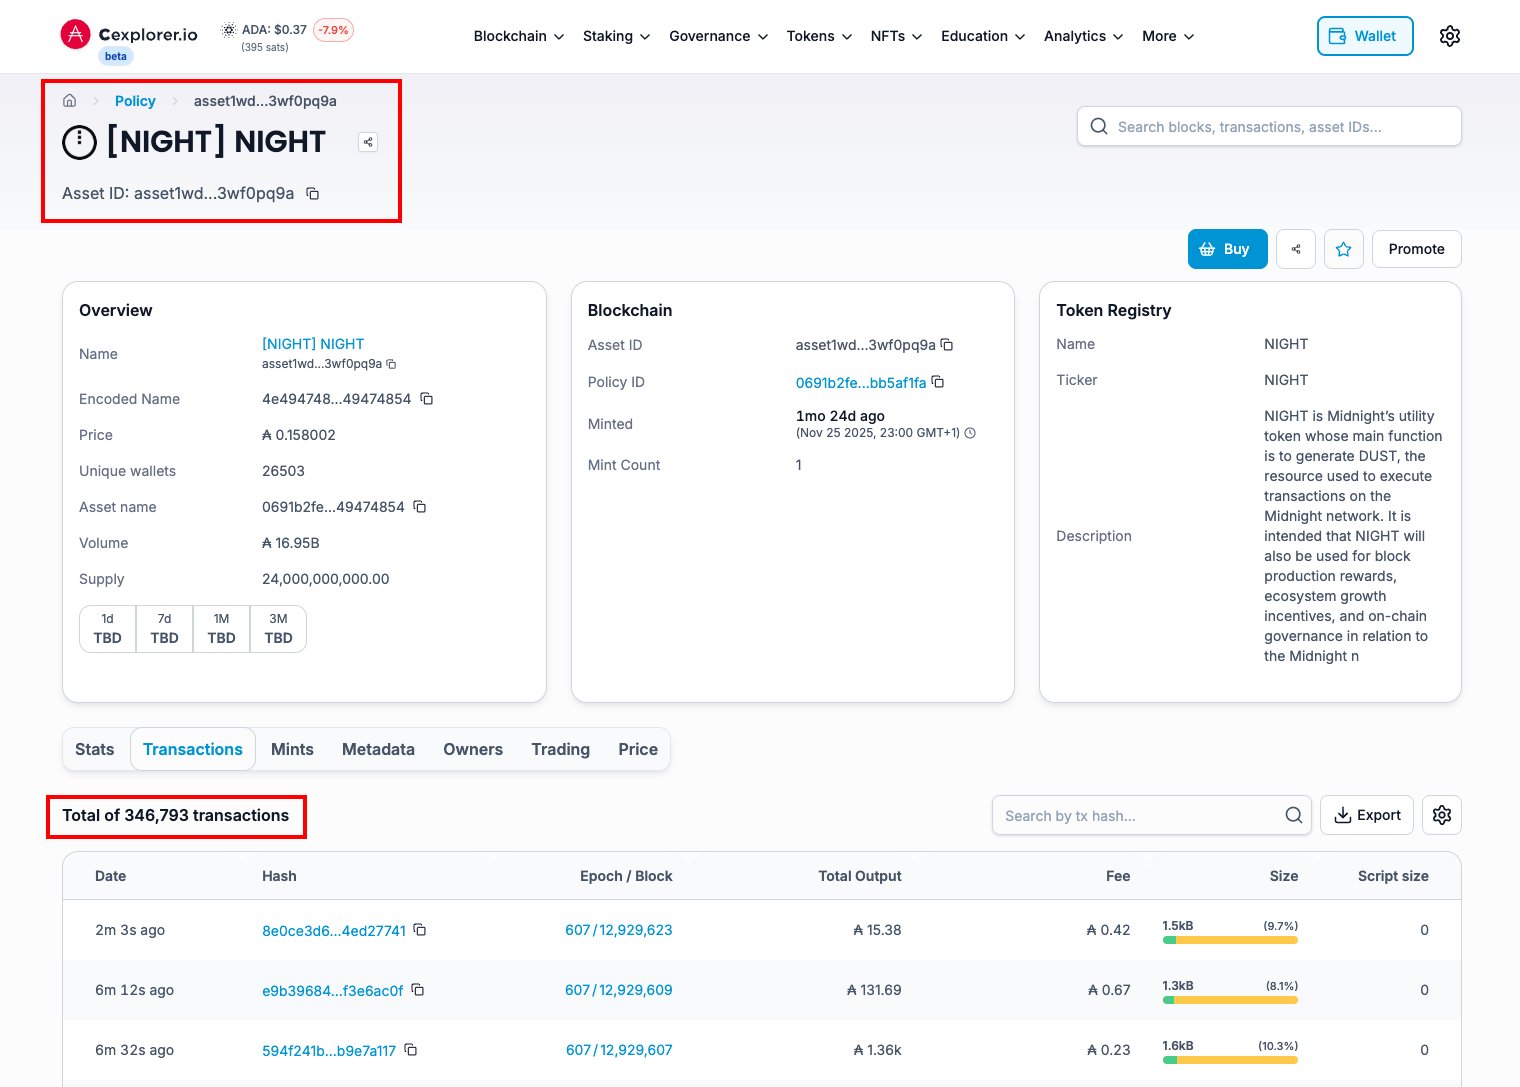Viewport: 1520px width, 1087px height.
Task: Click the Search by tx hash field
Action: [1140, 815]
